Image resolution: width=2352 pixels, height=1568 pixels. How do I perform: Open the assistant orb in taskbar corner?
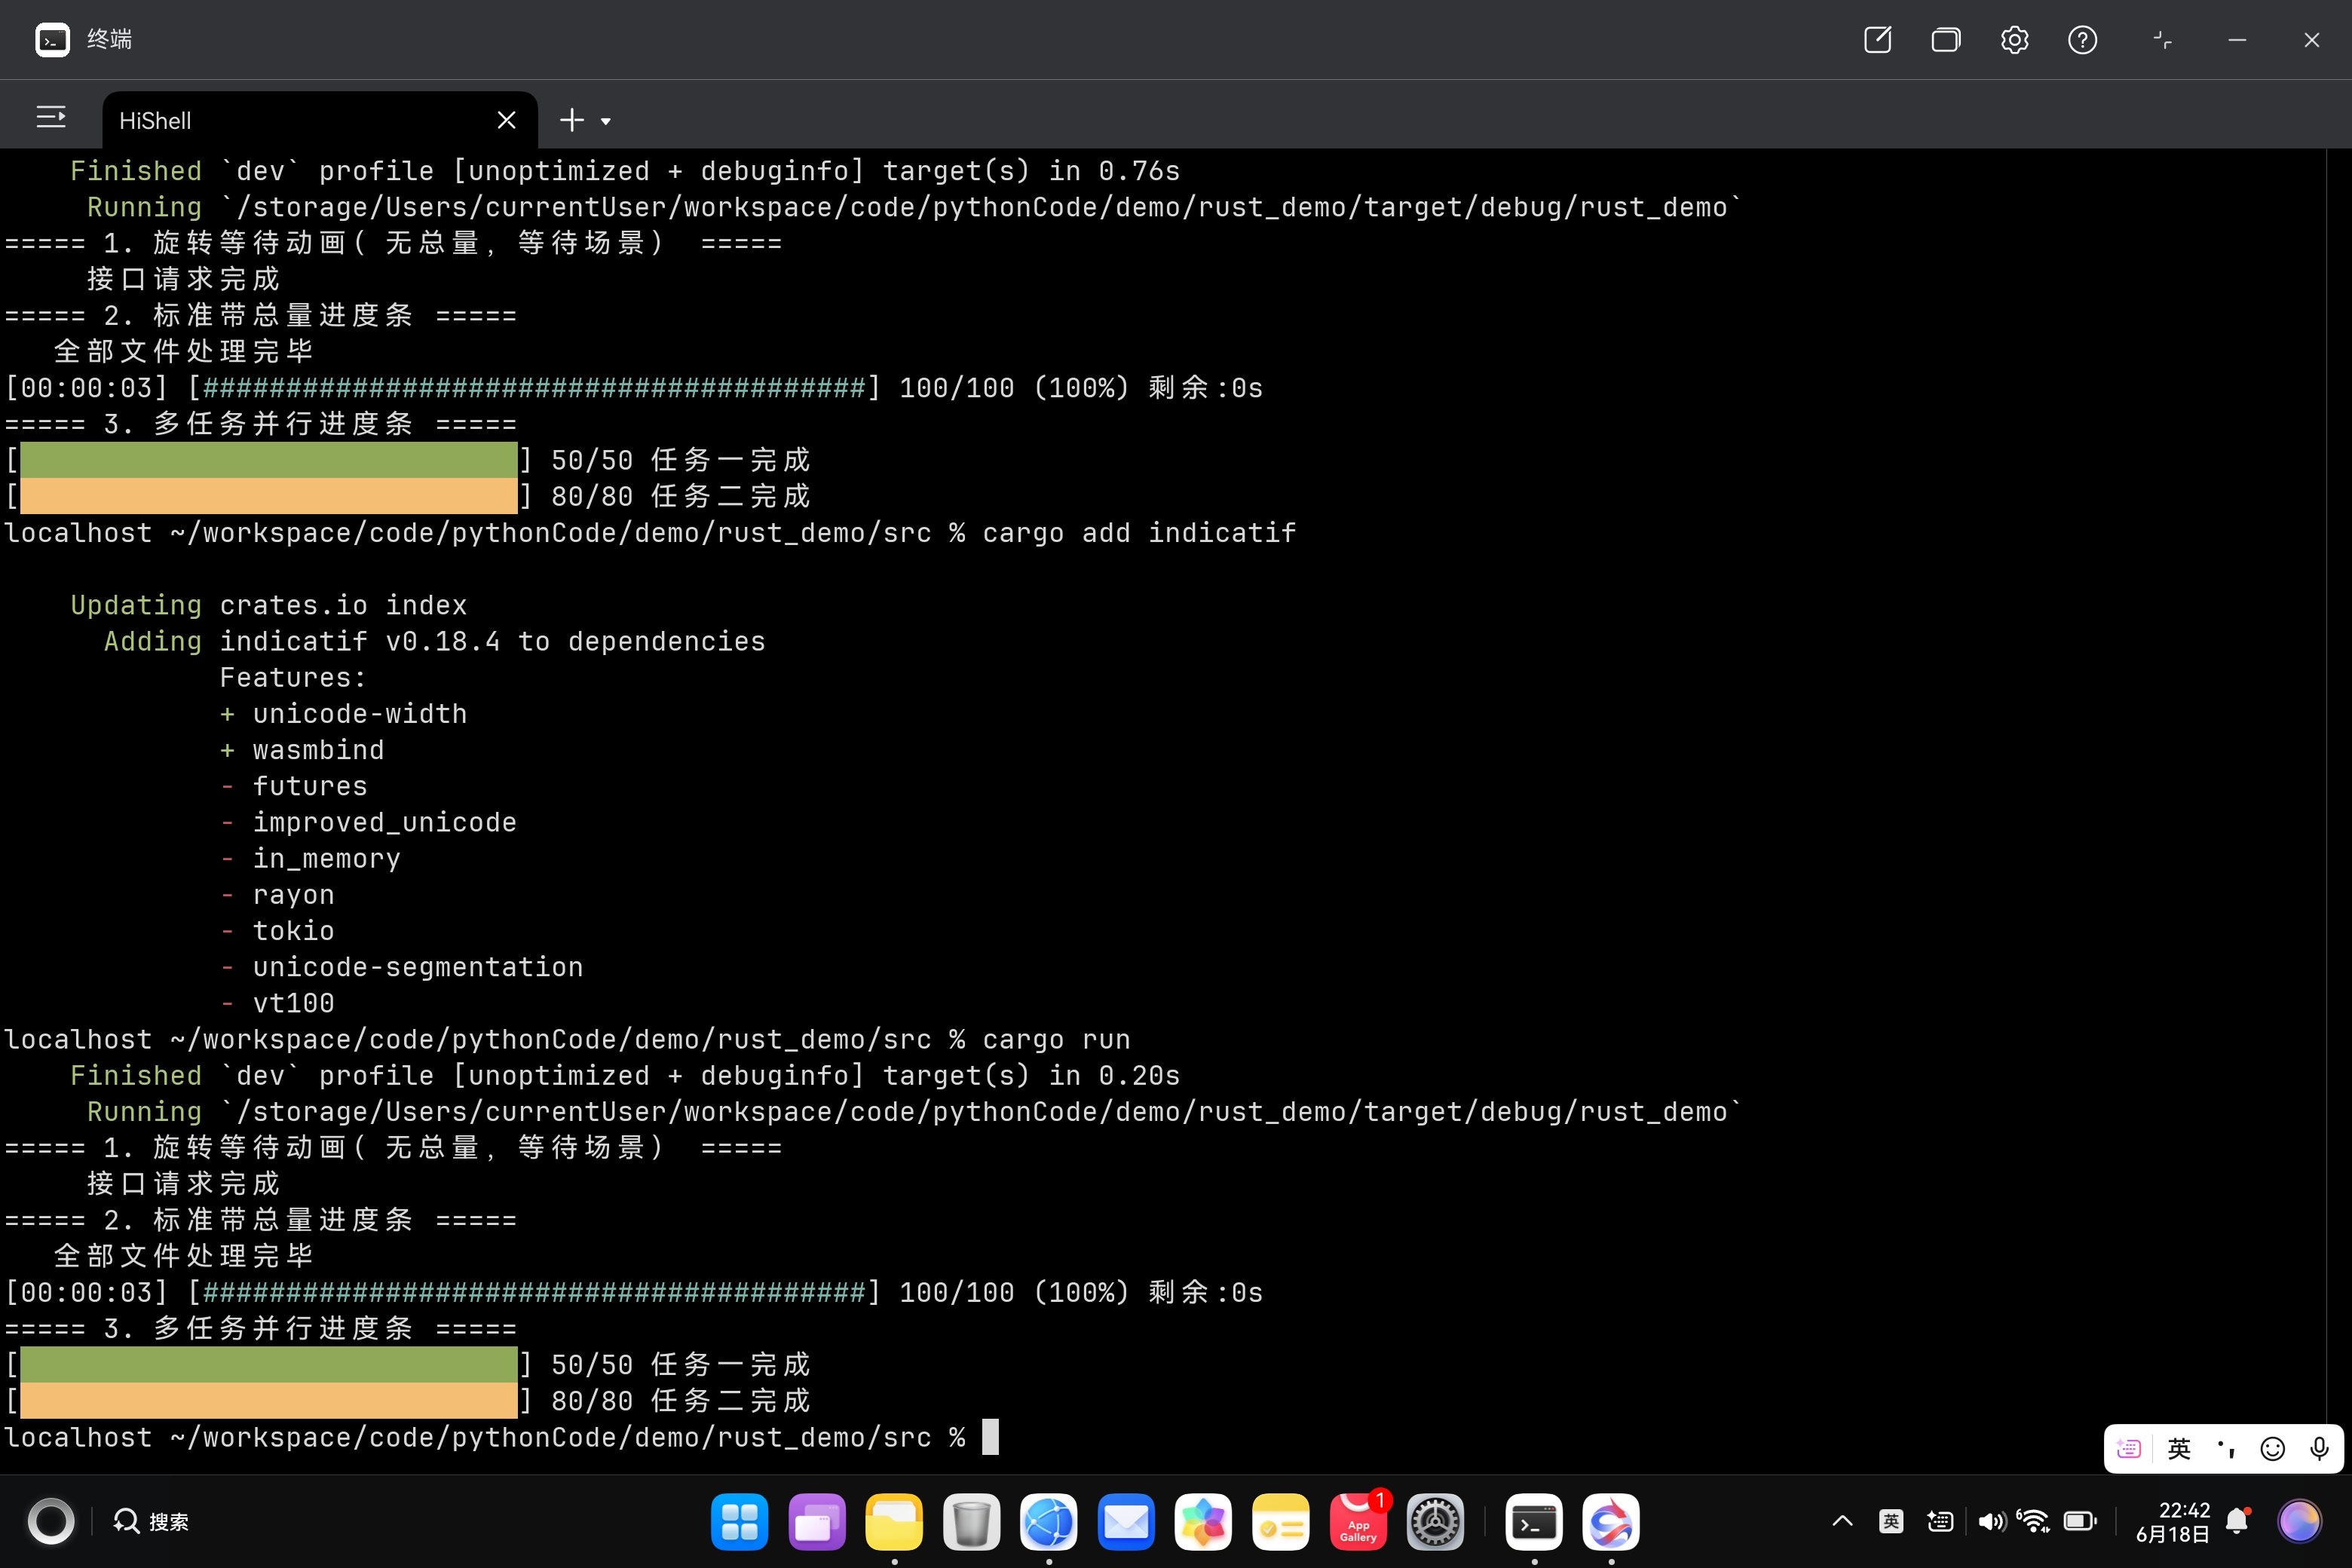pos(2299,1521)
